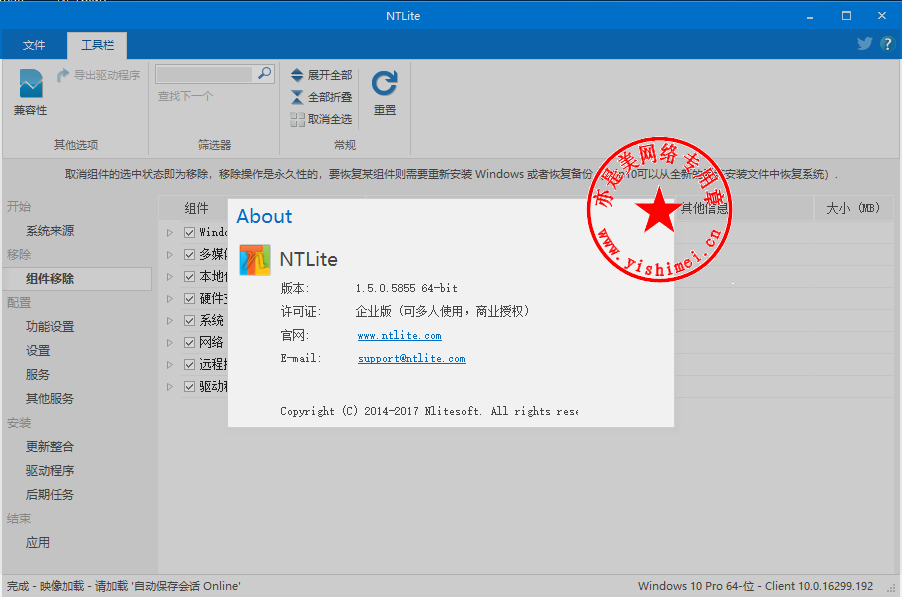Click version text 1.5.0.5855 64-bit

pos(406,288)
